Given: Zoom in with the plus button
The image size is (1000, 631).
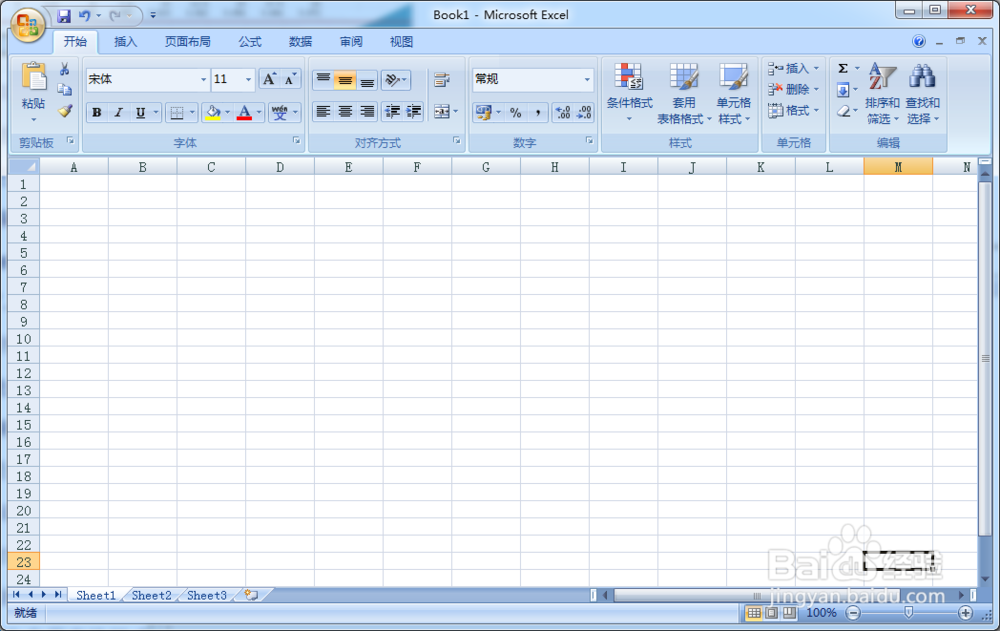Looking at the screenshot, I should (x=966, y=613).
